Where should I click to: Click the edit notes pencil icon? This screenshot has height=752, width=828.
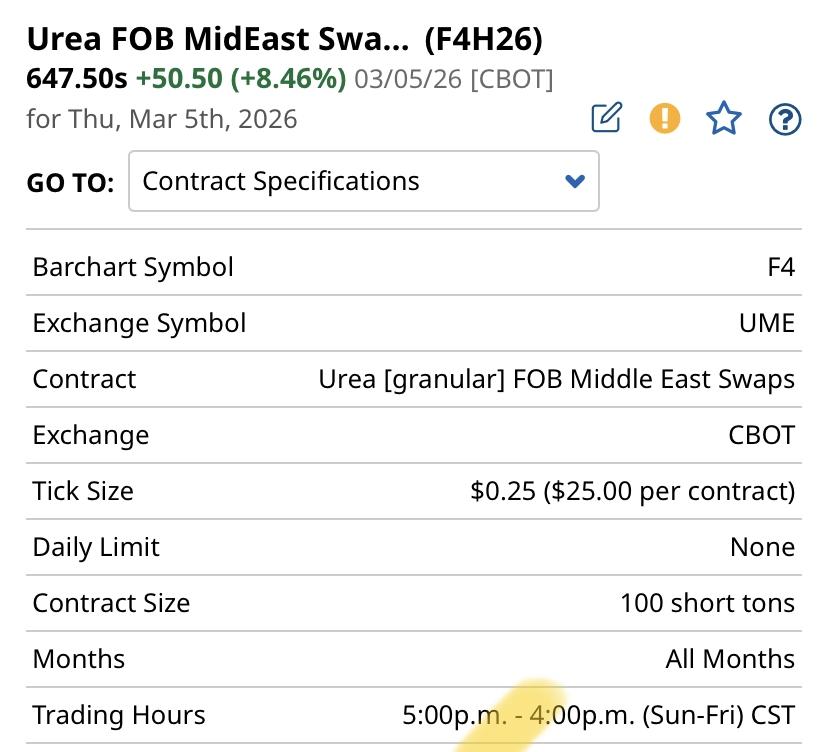[x=606, y=119]
